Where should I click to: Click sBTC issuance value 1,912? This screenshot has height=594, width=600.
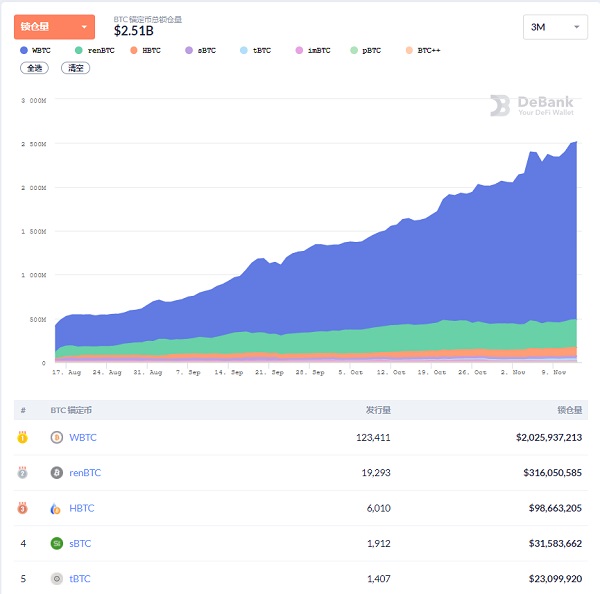coord(378,543)
